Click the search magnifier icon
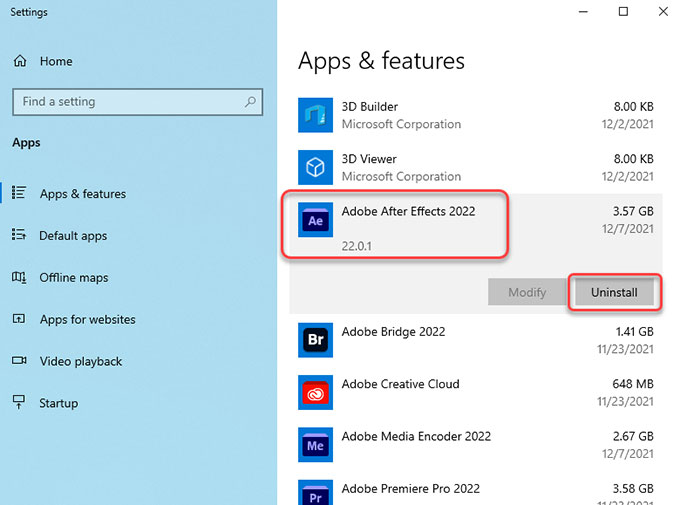The image size is (680, 505). click(250, 102)
